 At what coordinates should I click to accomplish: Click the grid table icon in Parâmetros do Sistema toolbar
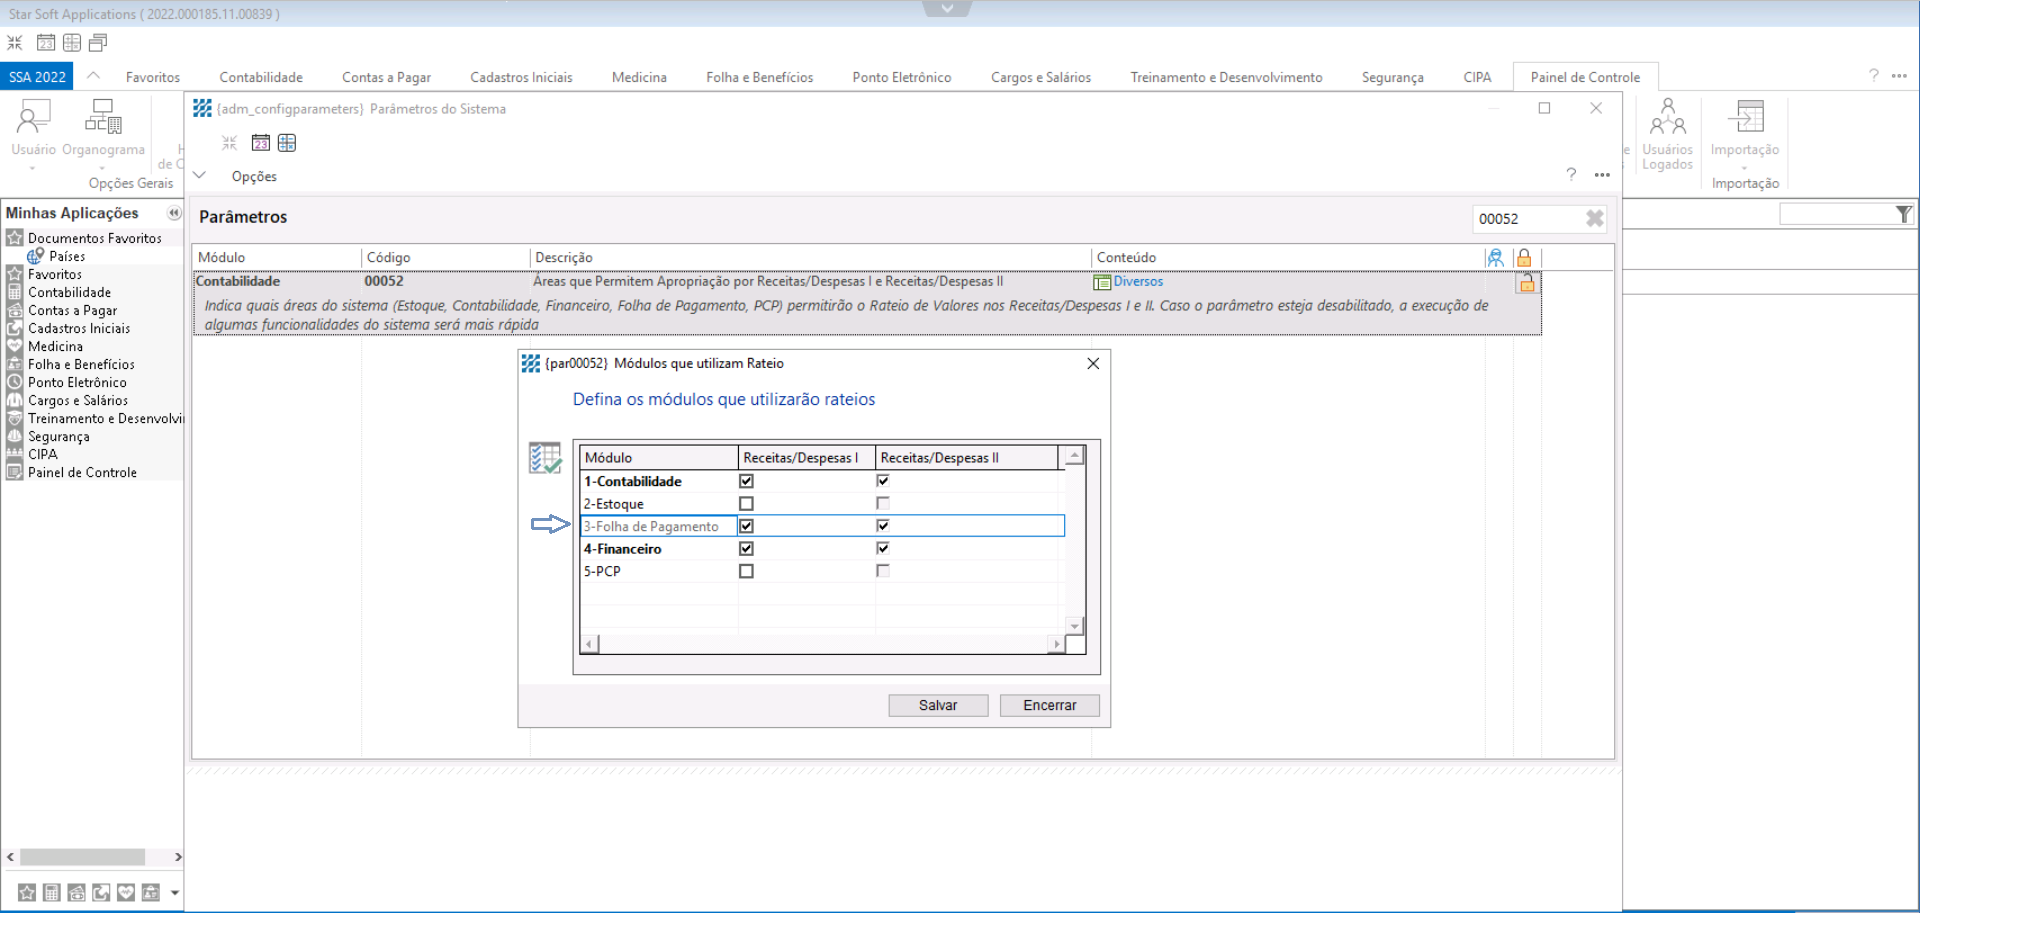tap(287, 143)
